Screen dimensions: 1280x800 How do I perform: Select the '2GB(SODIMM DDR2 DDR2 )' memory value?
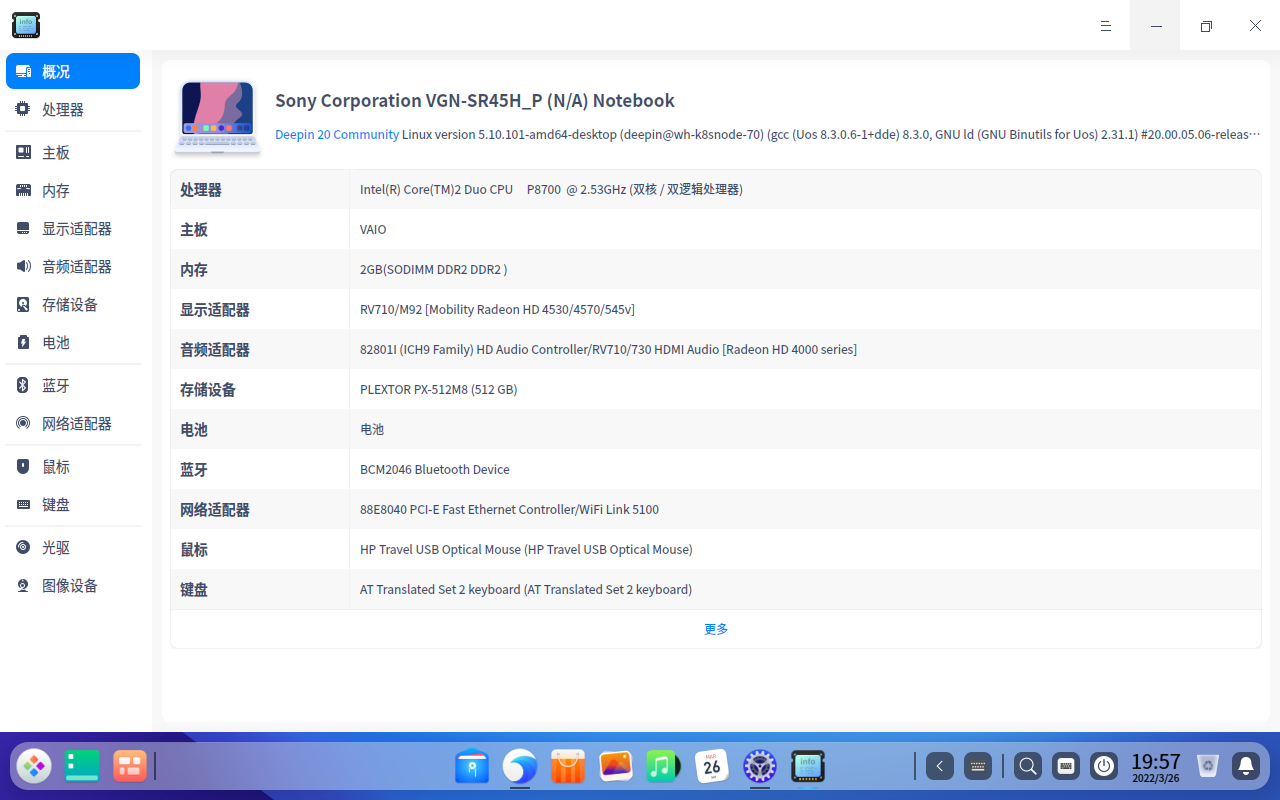click(x=434, y=269)
